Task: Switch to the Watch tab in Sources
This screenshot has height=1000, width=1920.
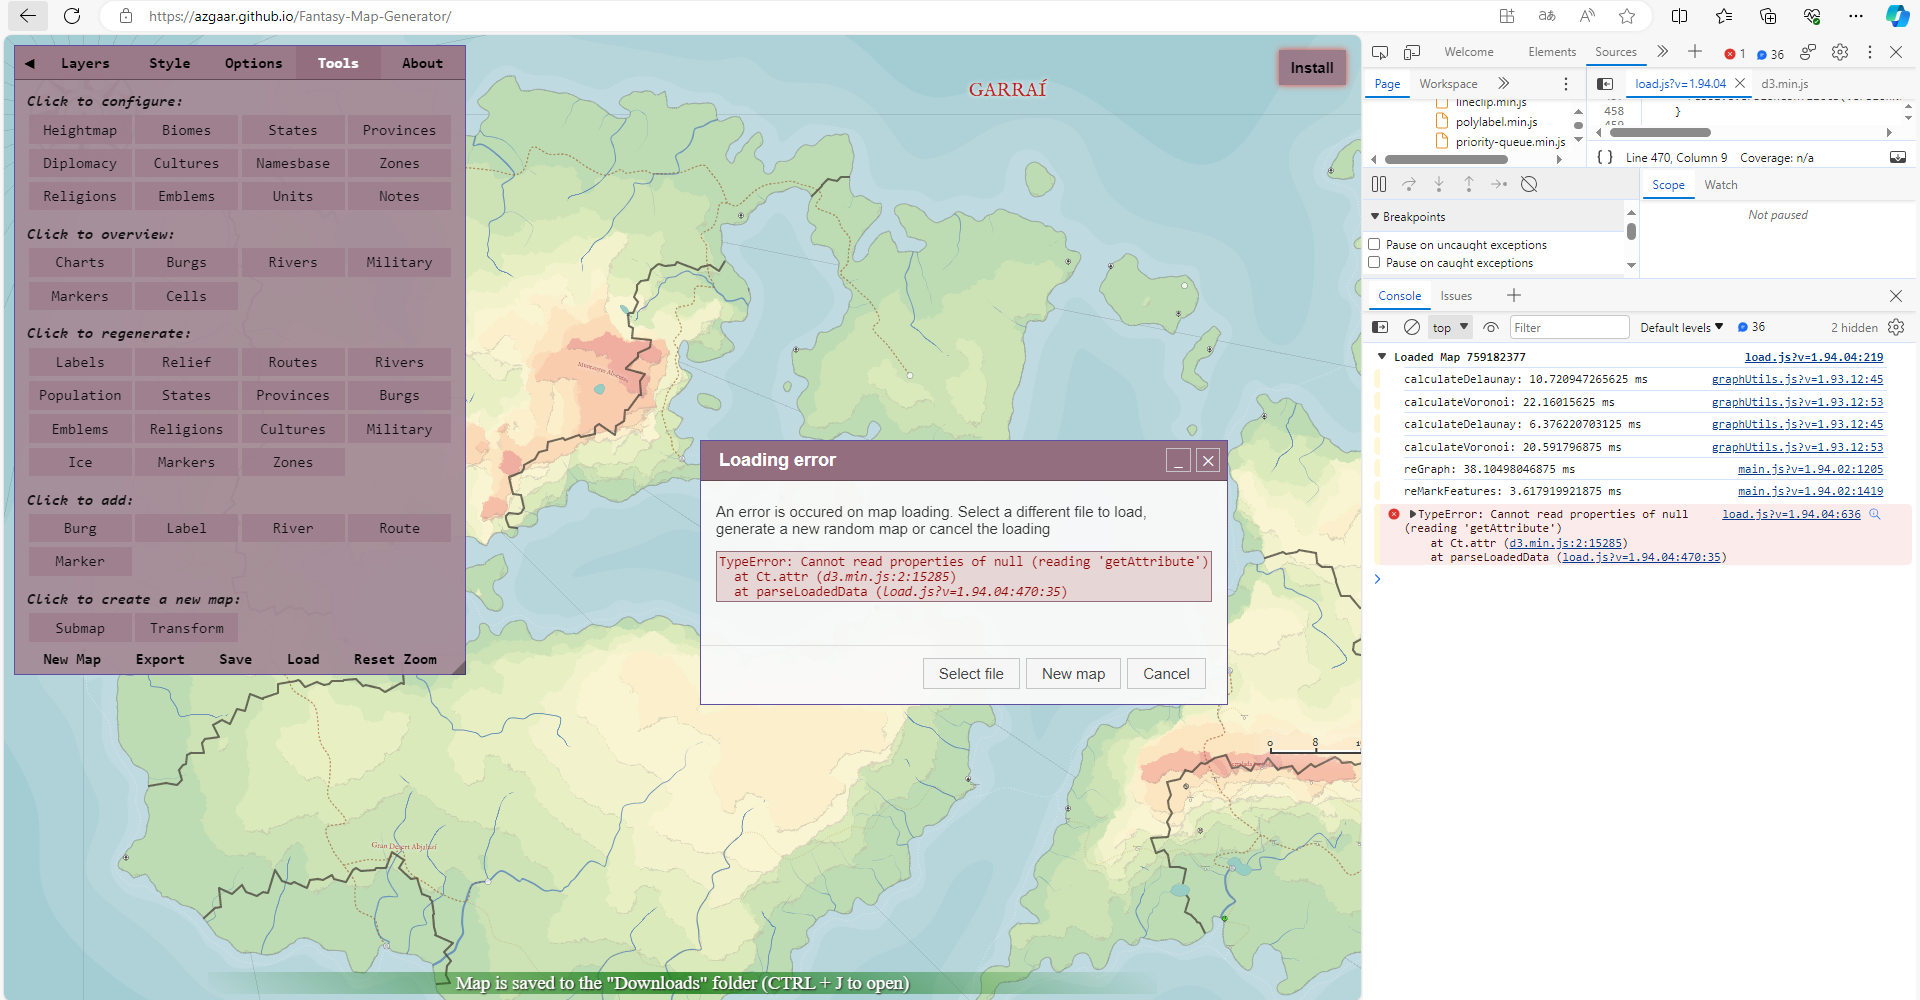Action: pyautogui.click(x=1721, y=184)
